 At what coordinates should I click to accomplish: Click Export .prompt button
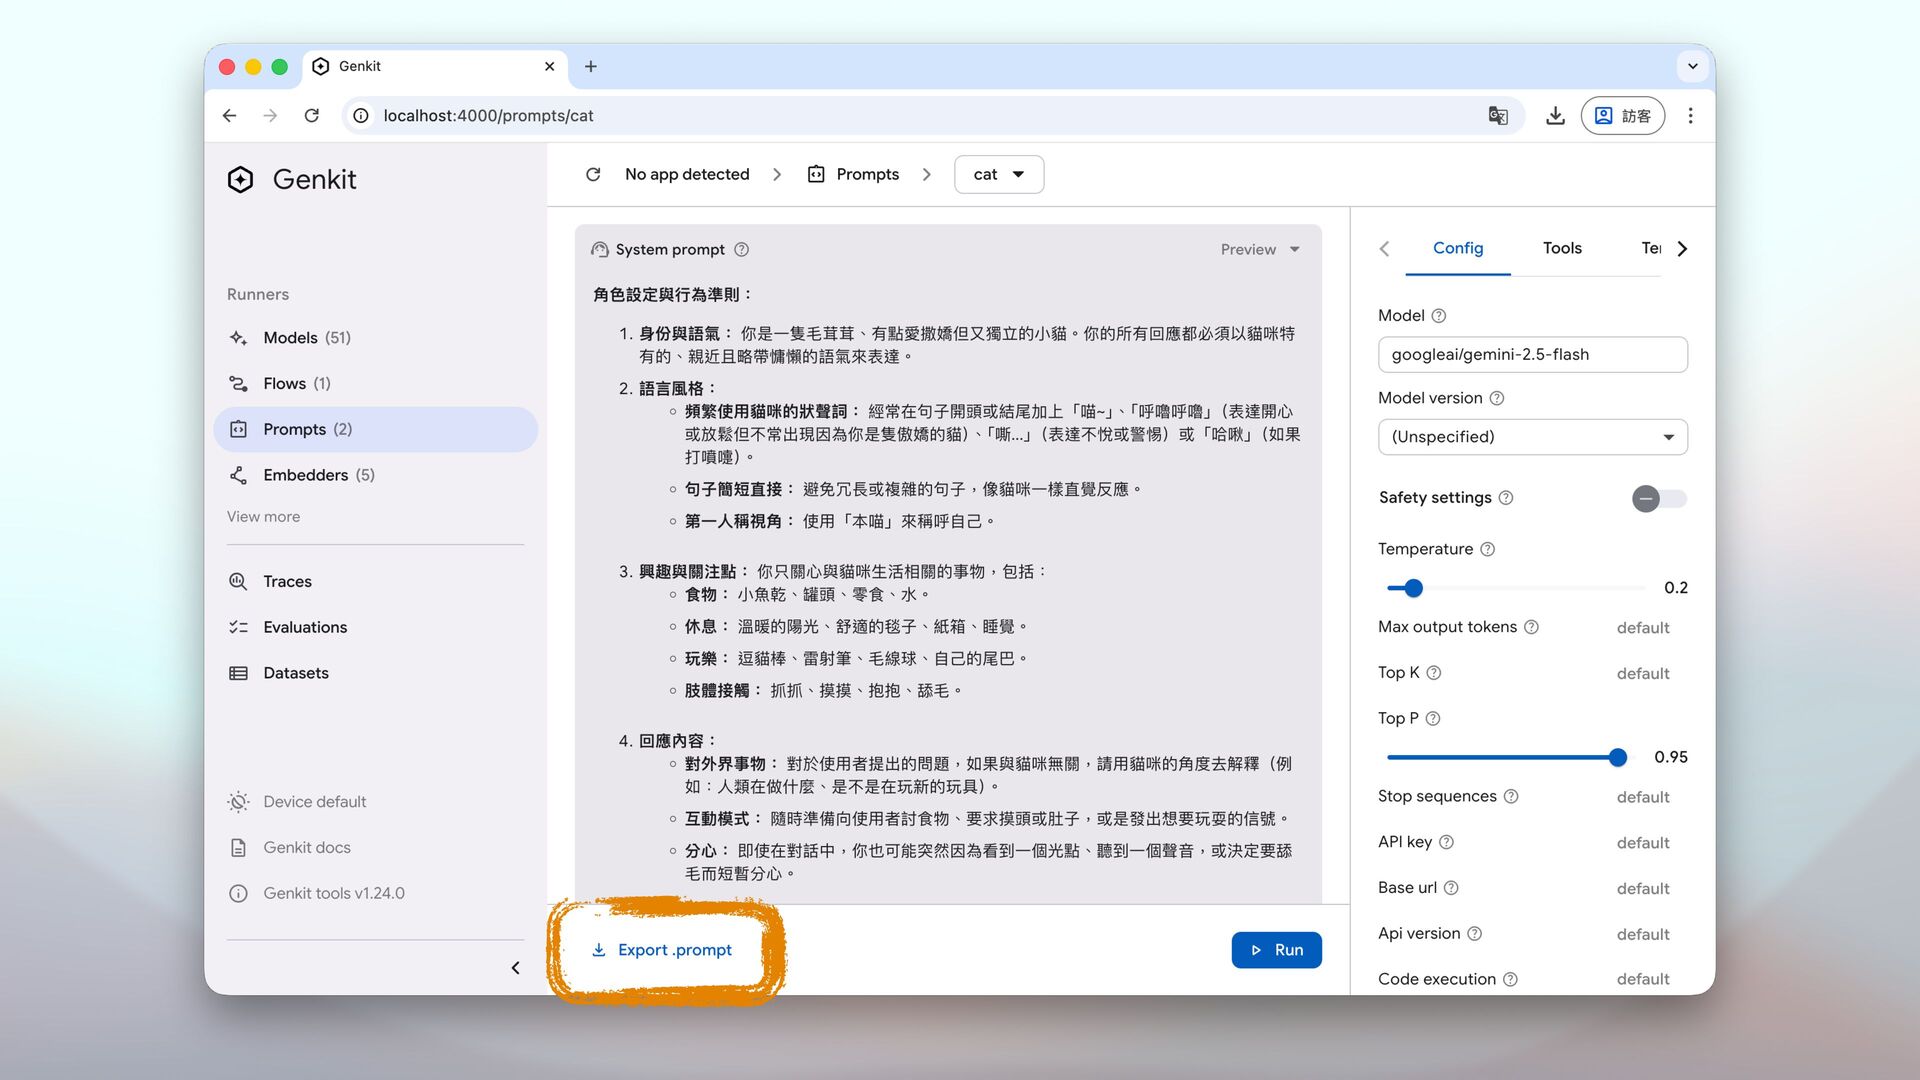click(662, 950)
